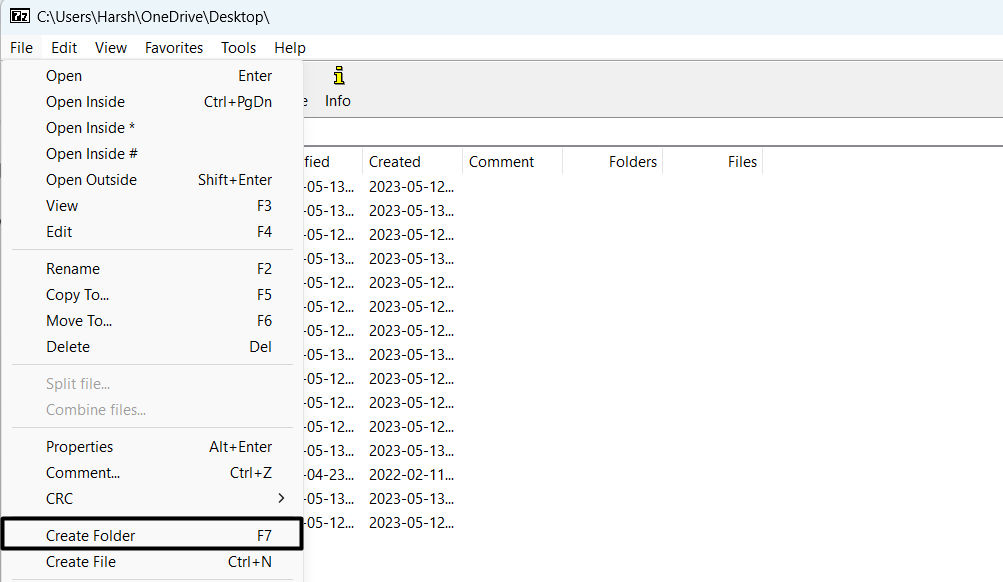Image resolution: width=1003 pixels, height=582 pixels.
Task: Open the Favorites menu
Action: coord(174,48)
